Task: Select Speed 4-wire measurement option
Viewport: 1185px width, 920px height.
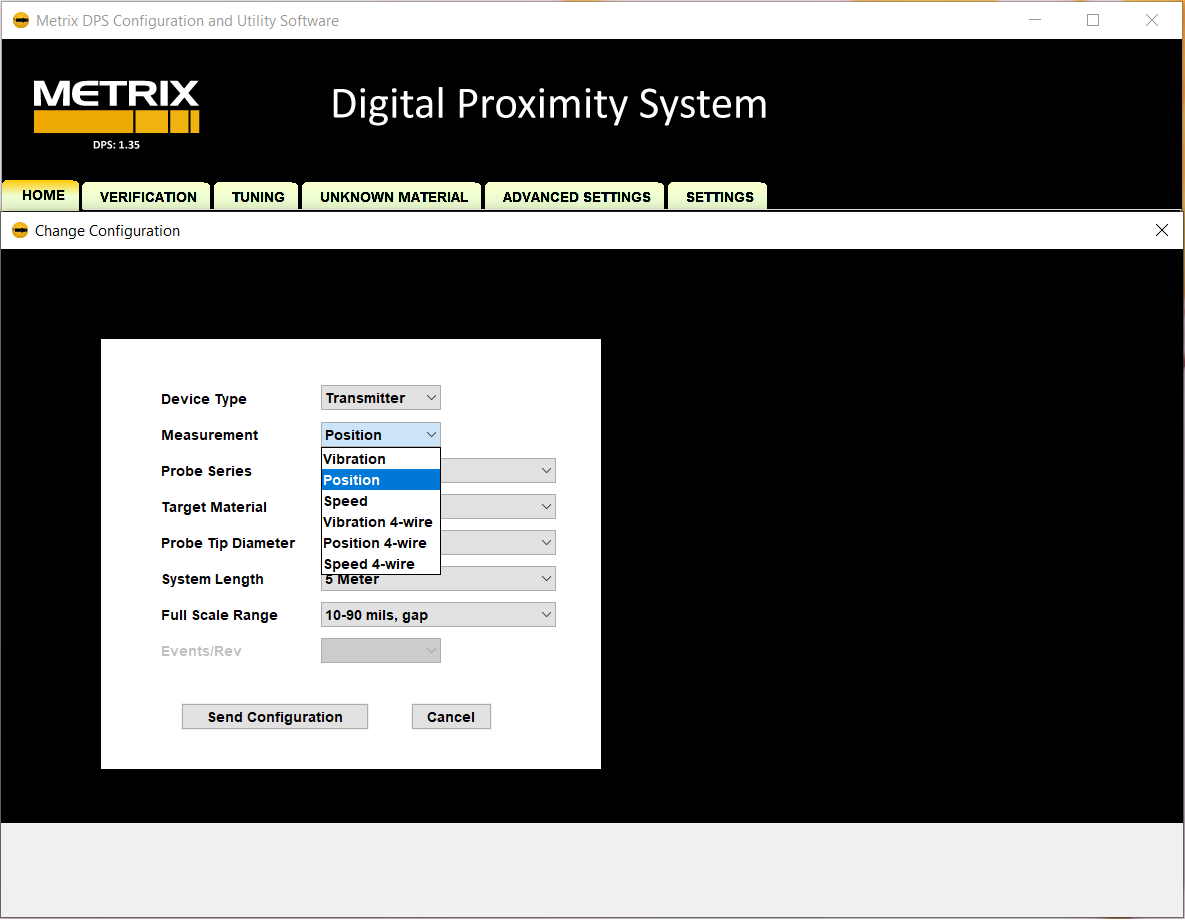Action: (x=381, y=564)
